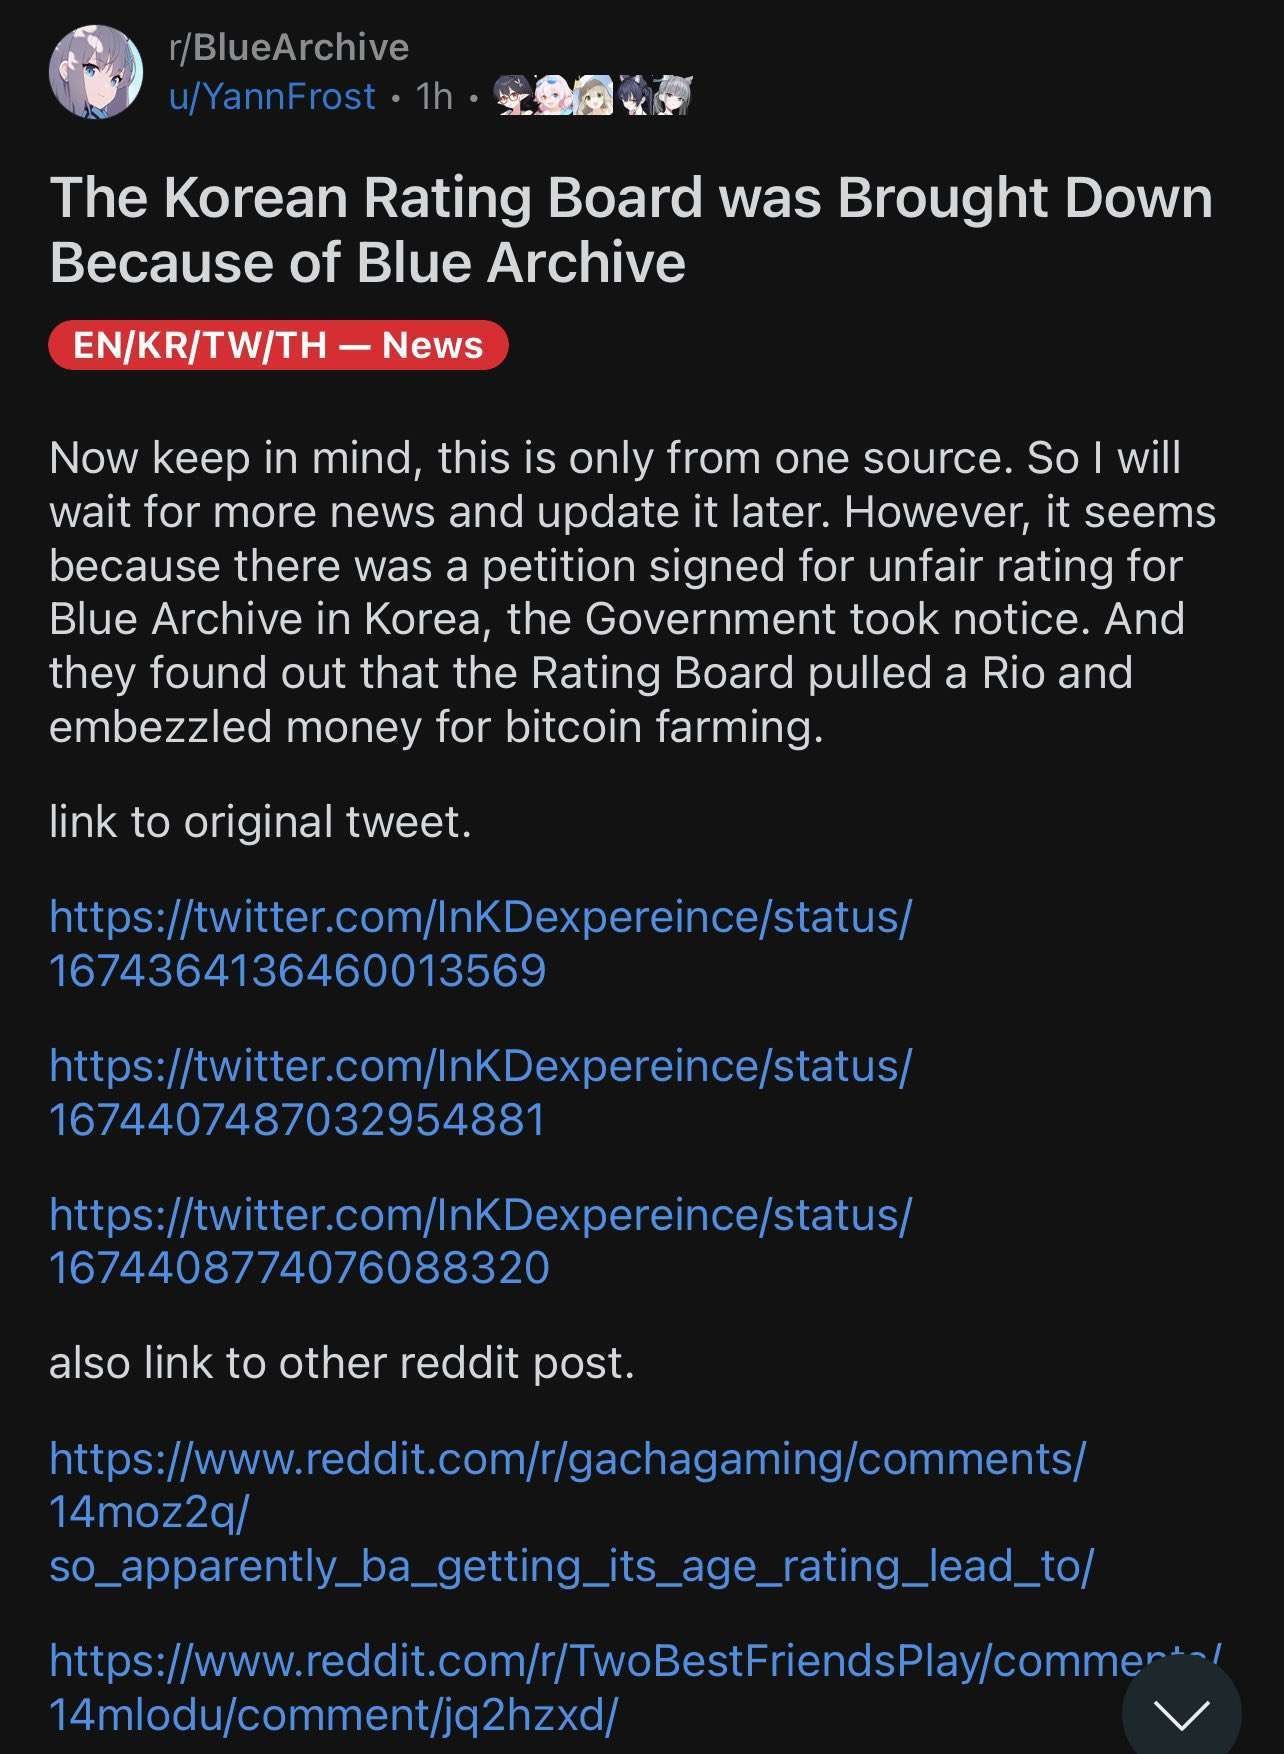Click the glasses character flair emoji

pyautogui.click(x=512, y=96)
